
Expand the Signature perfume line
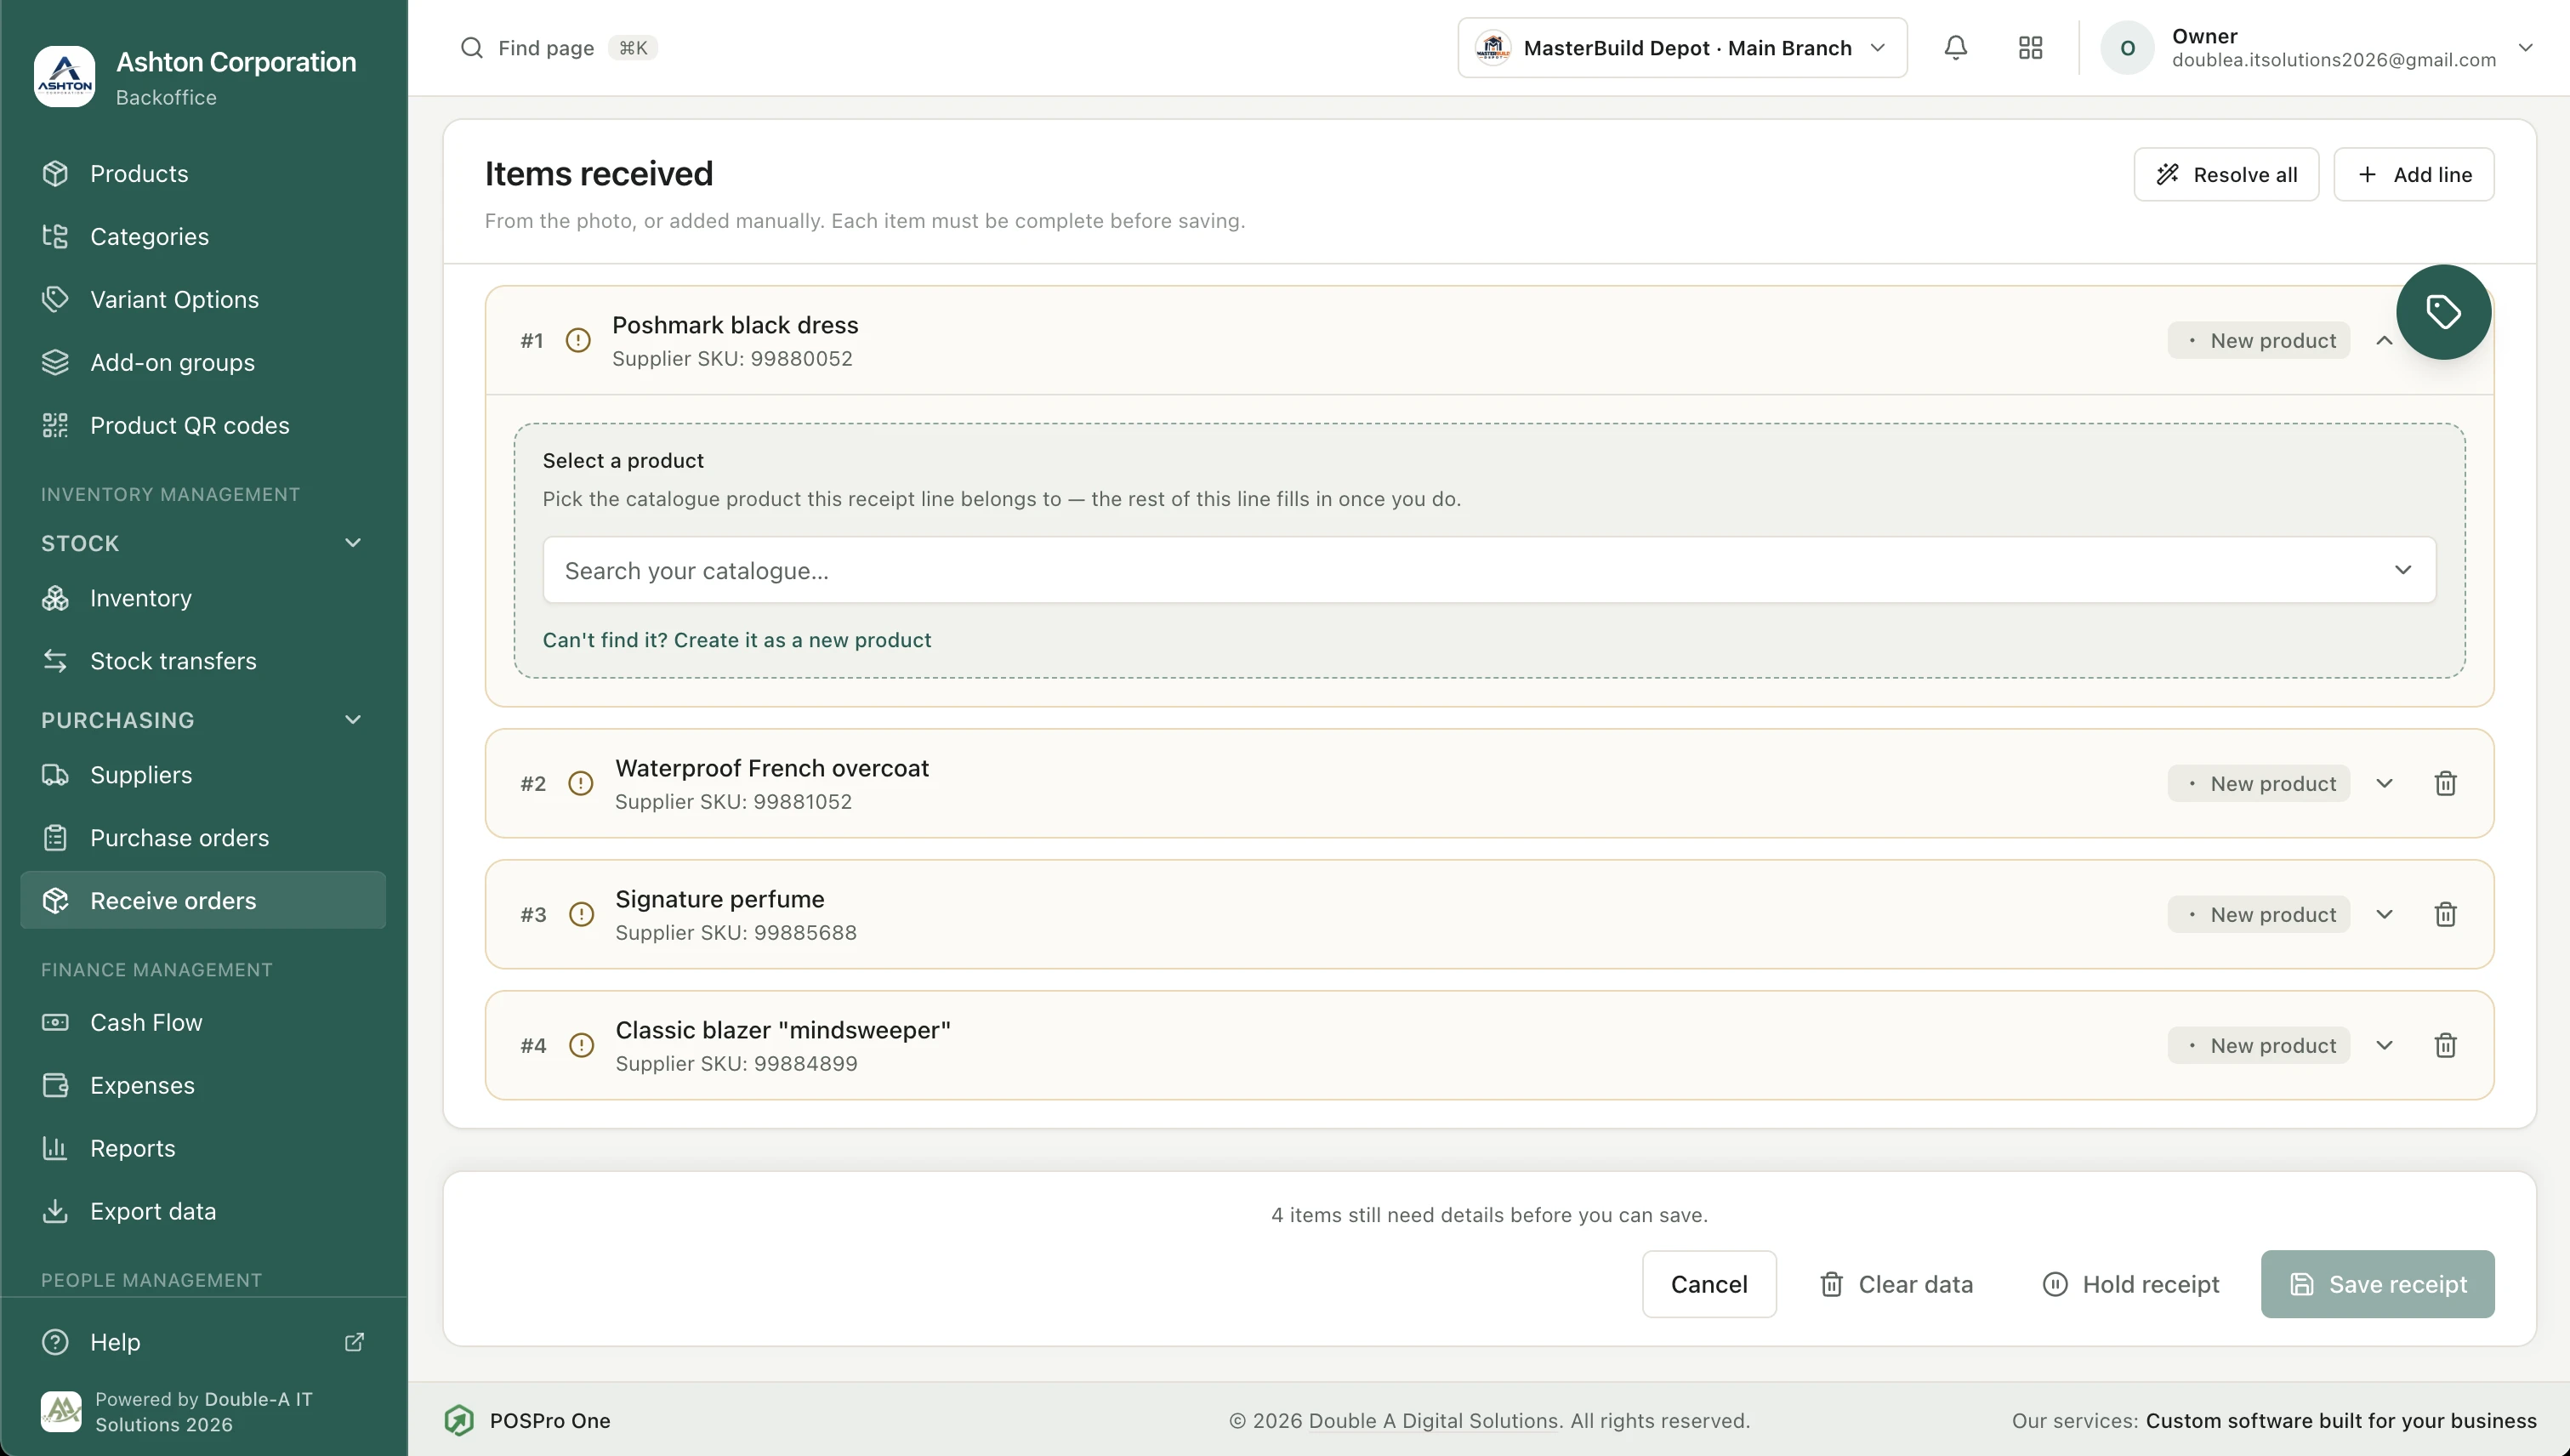[x=2384, y=914]
